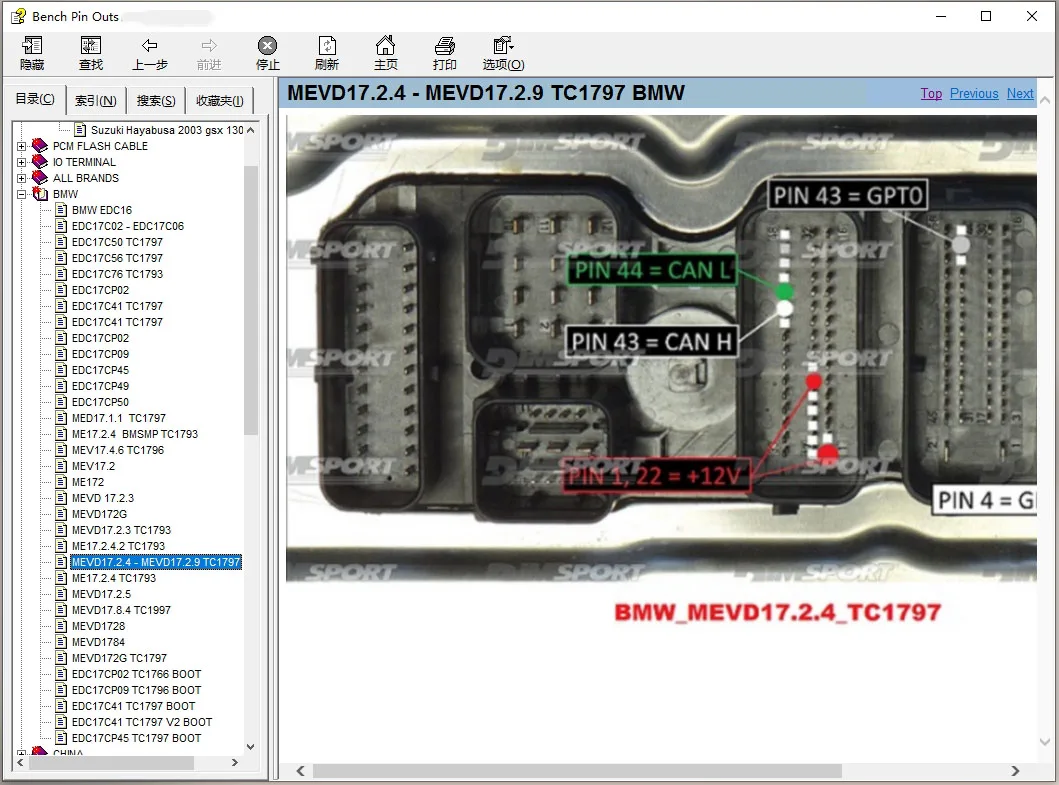Select EDC17CP50 in the BMW list
The height and width of the screenshot is (785, 1059).
[100, 402]
